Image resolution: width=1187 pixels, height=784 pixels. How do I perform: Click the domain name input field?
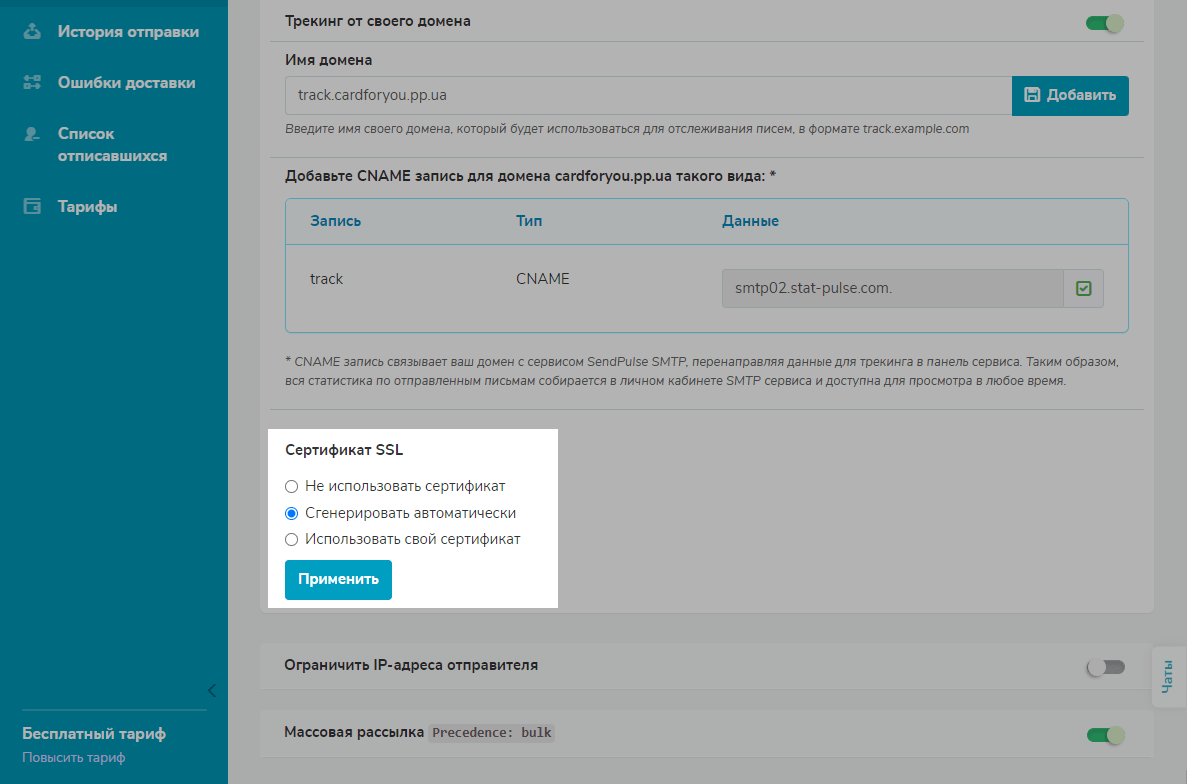pyautogui.click(x=648, y=96)
